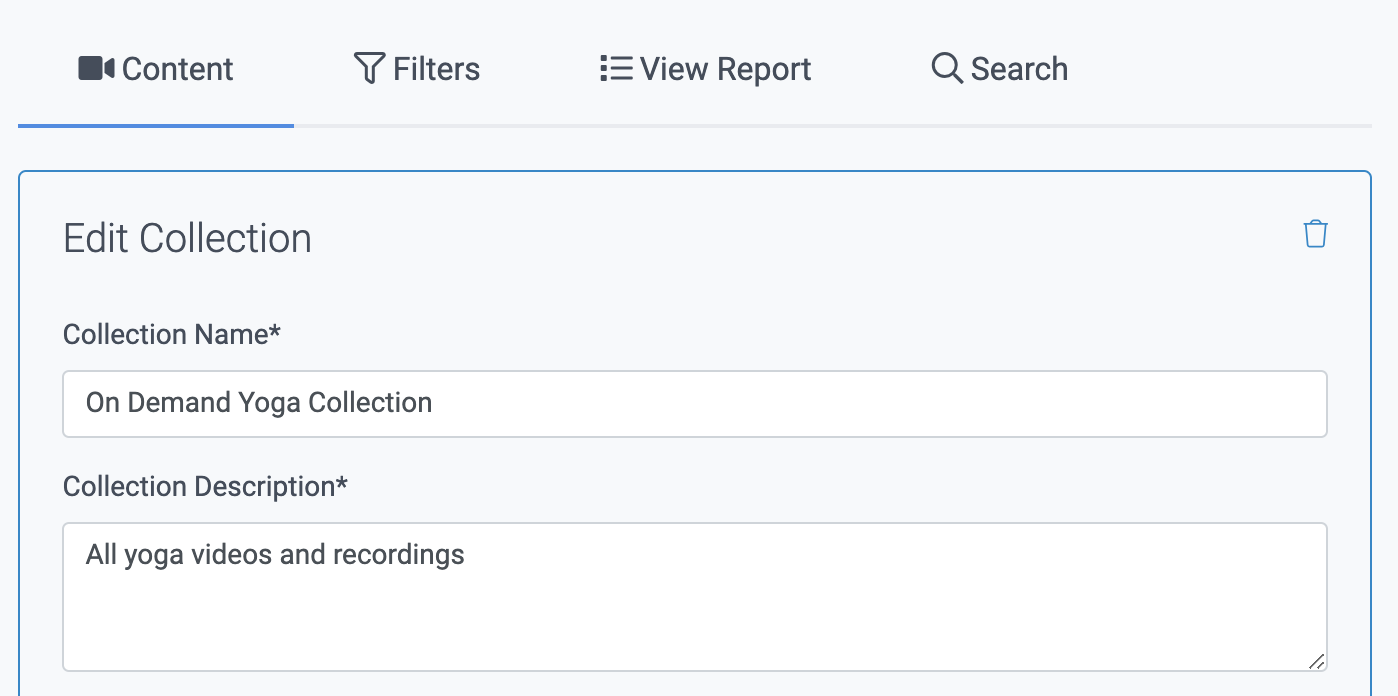This screenshot has width=1398, height=696.
Task: Click the "All yoga videos and recordings" text
Action: (x=275, y=554)
